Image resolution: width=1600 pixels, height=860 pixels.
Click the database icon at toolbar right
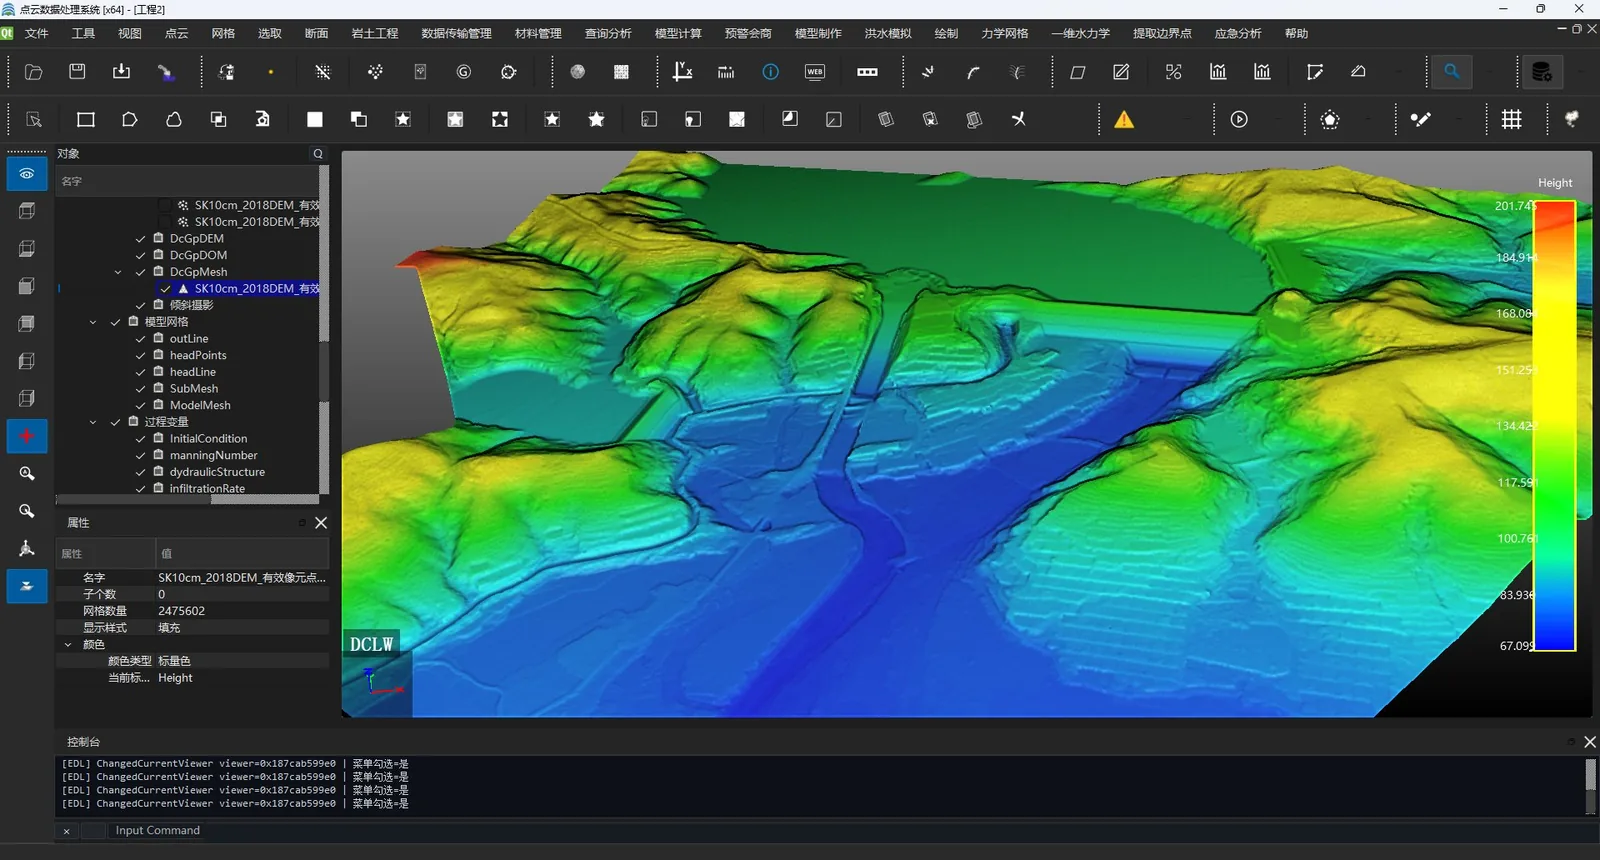point(1542,72)
